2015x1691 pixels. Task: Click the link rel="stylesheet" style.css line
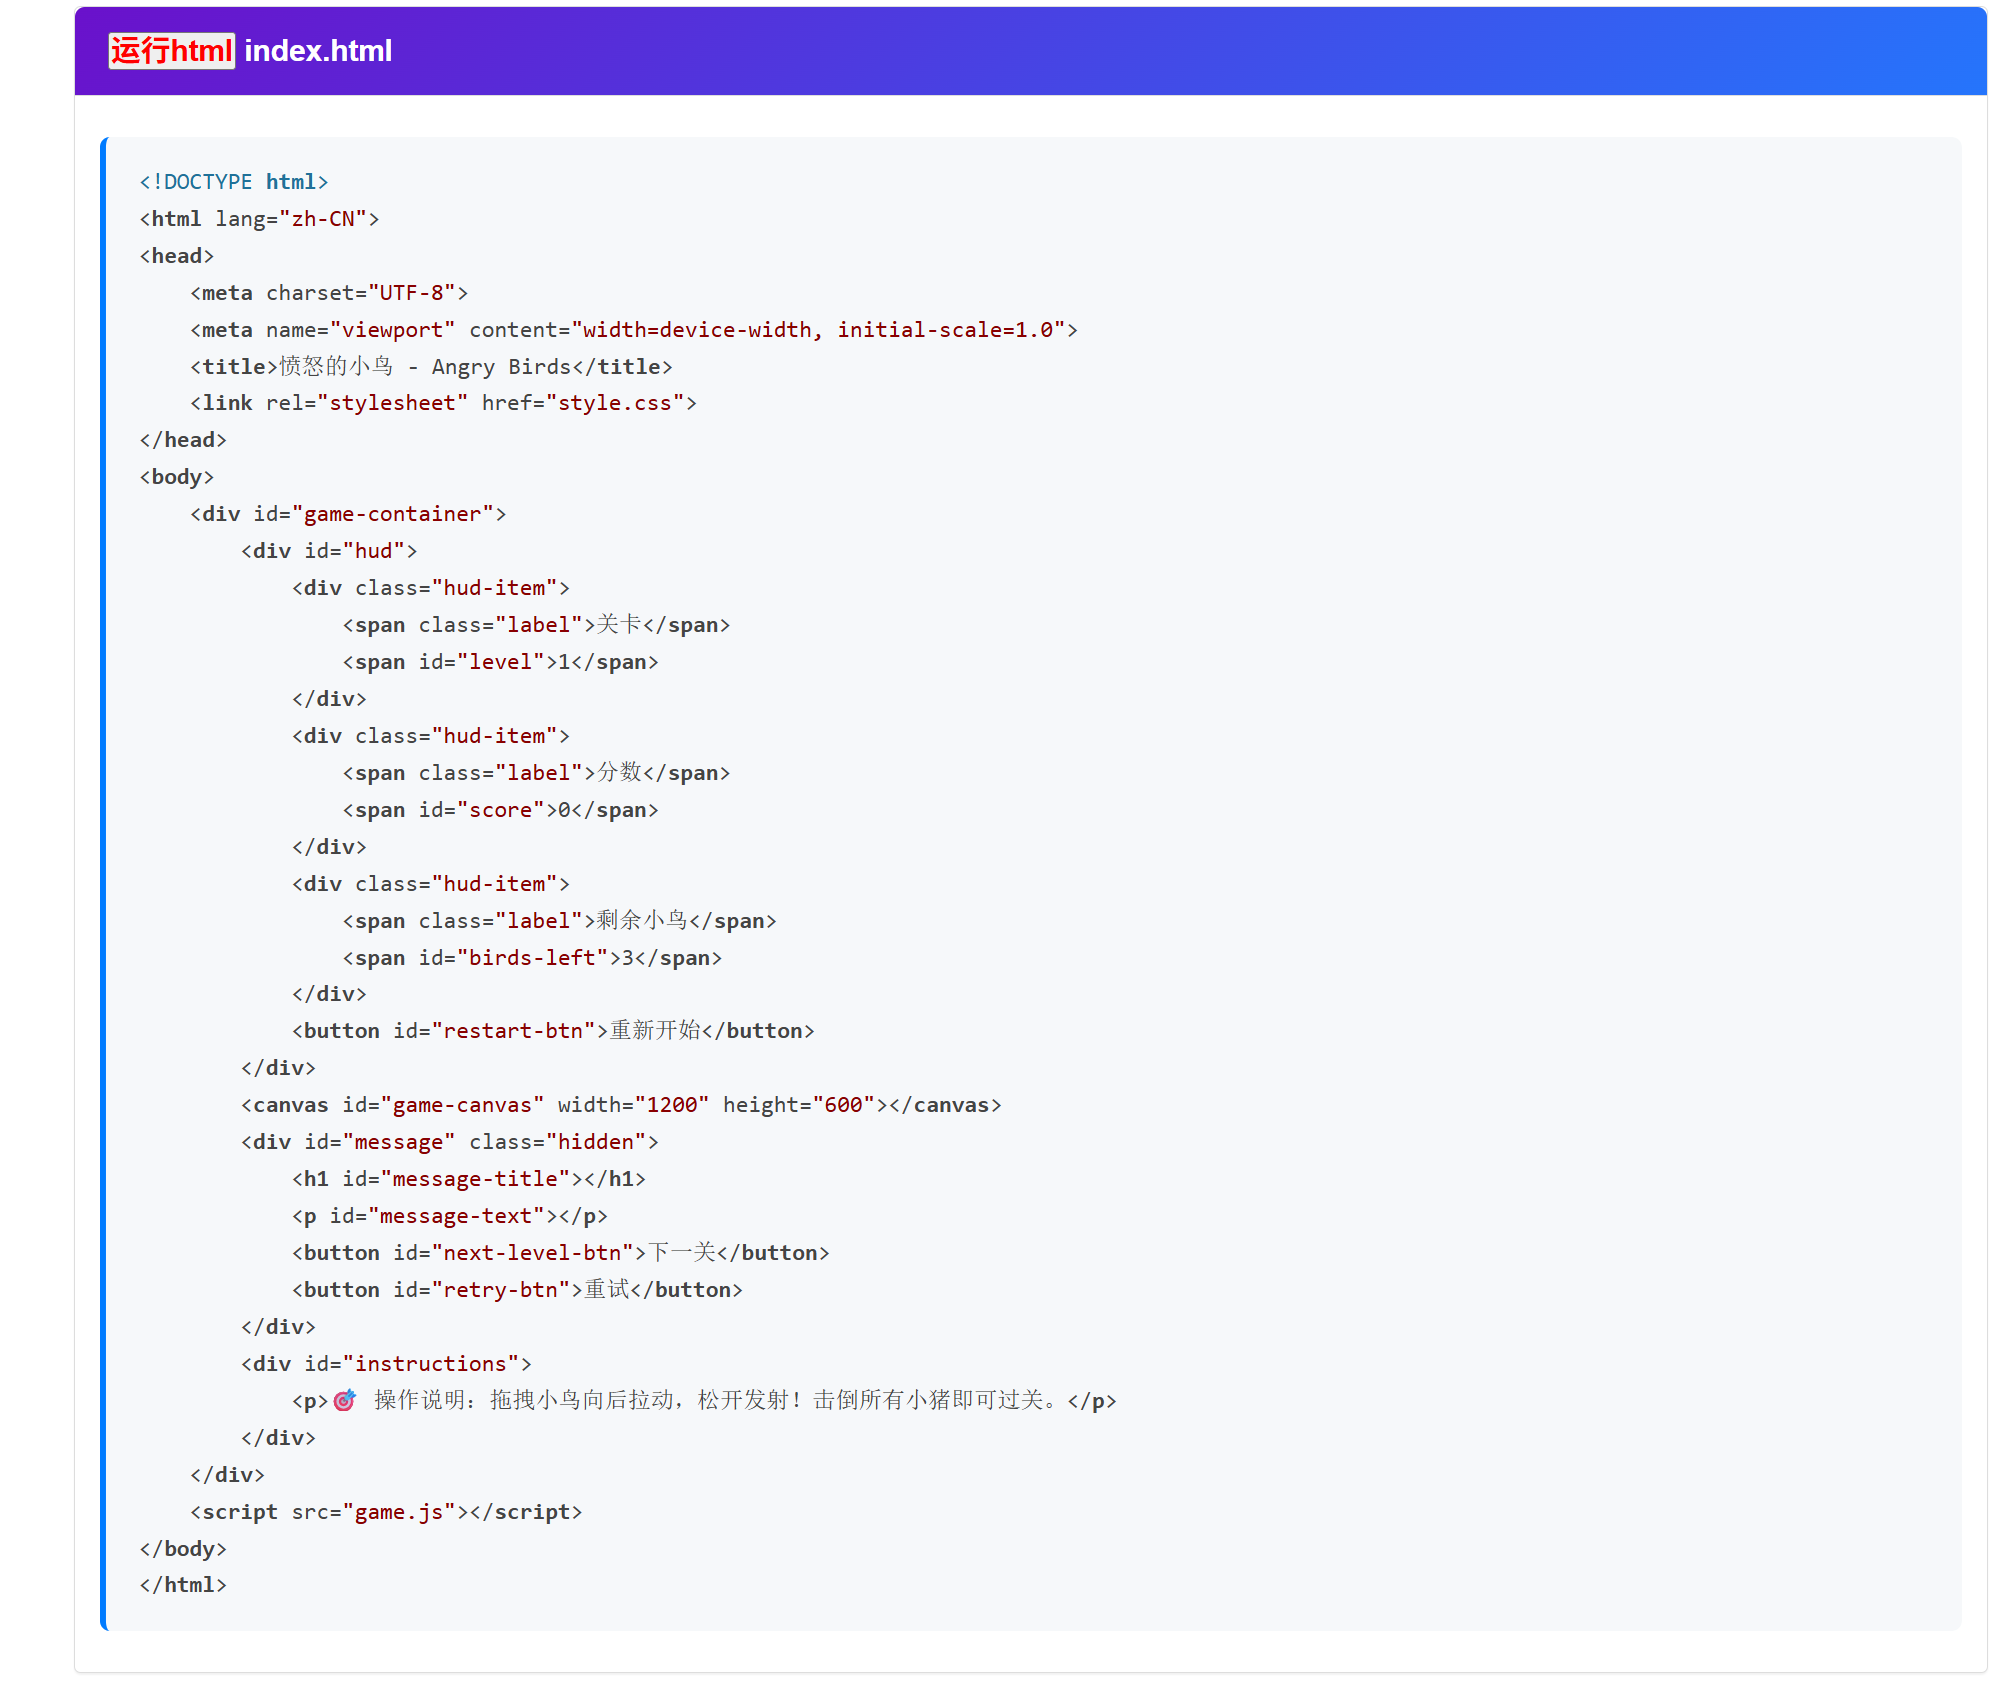[443, 403]
